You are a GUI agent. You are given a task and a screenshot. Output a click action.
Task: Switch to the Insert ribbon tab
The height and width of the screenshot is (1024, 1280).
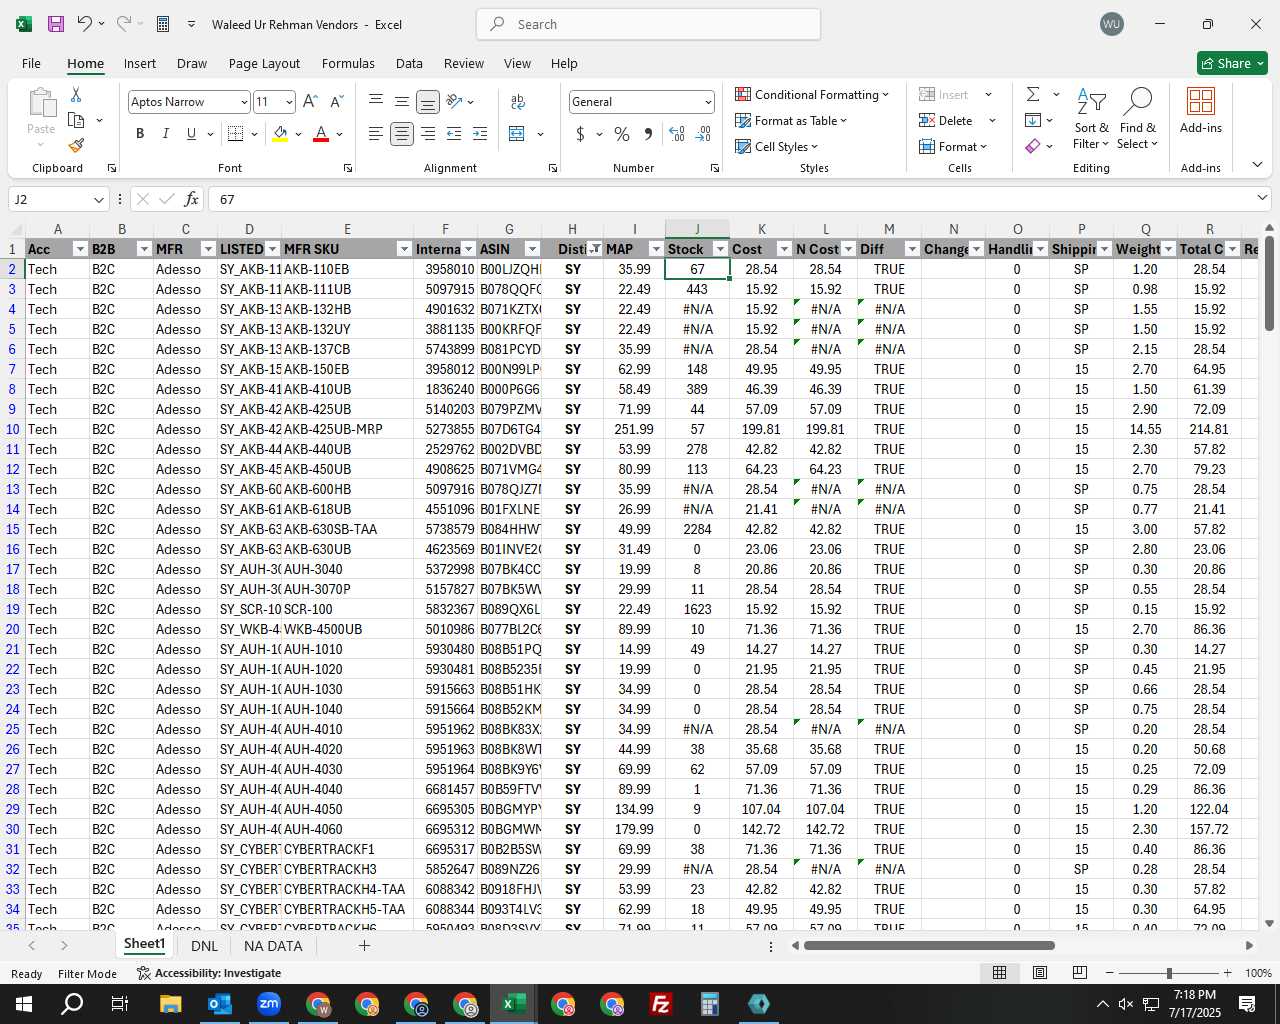[140, 63]
